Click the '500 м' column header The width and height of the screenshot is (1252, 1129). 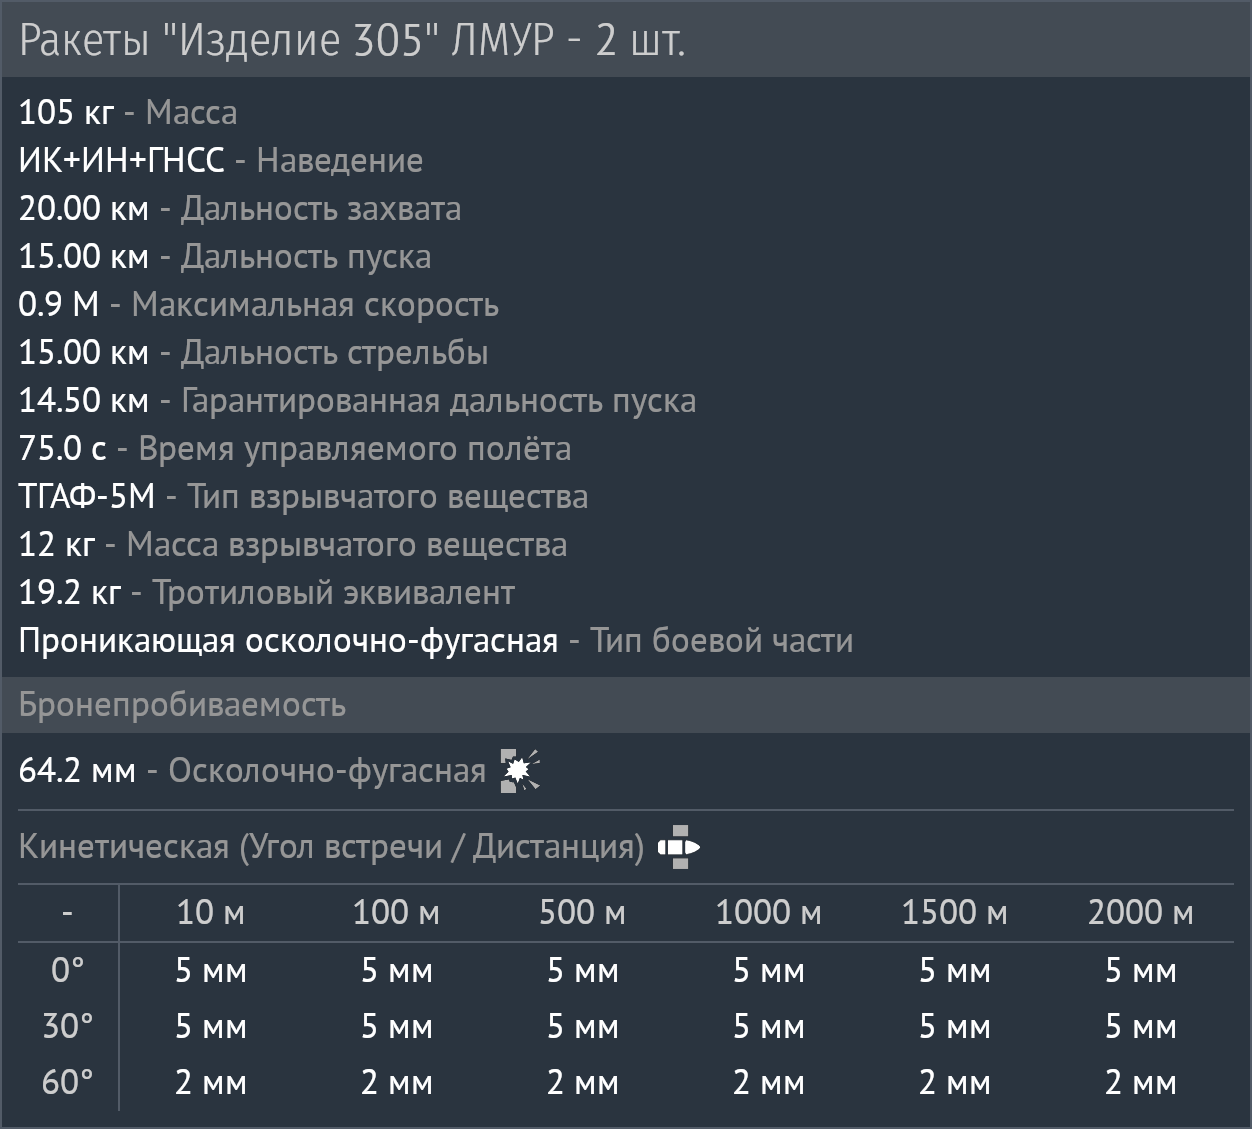pos(582,913)
